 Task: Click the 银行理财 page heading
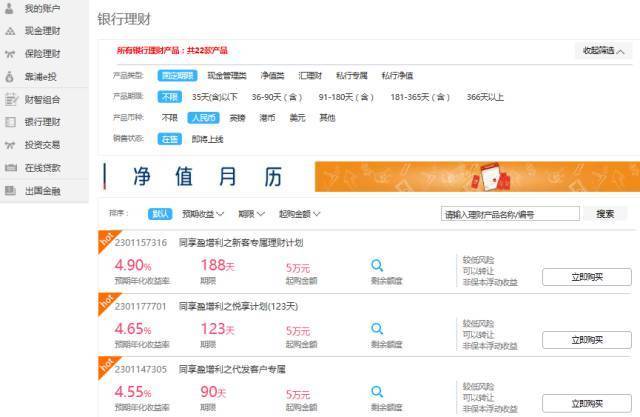(x=124, y=19)
